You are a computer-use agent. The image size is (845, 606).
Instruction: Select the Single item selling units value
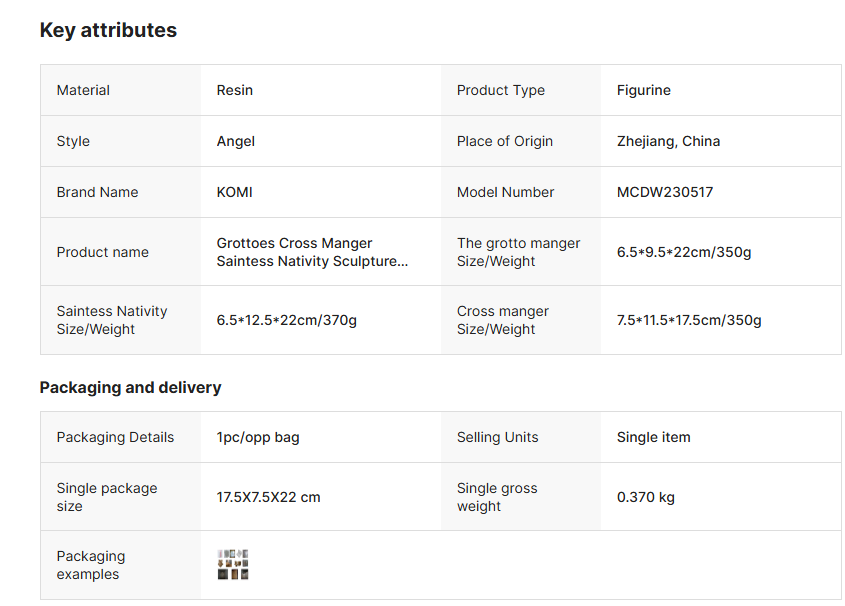[x=654, y=437]
